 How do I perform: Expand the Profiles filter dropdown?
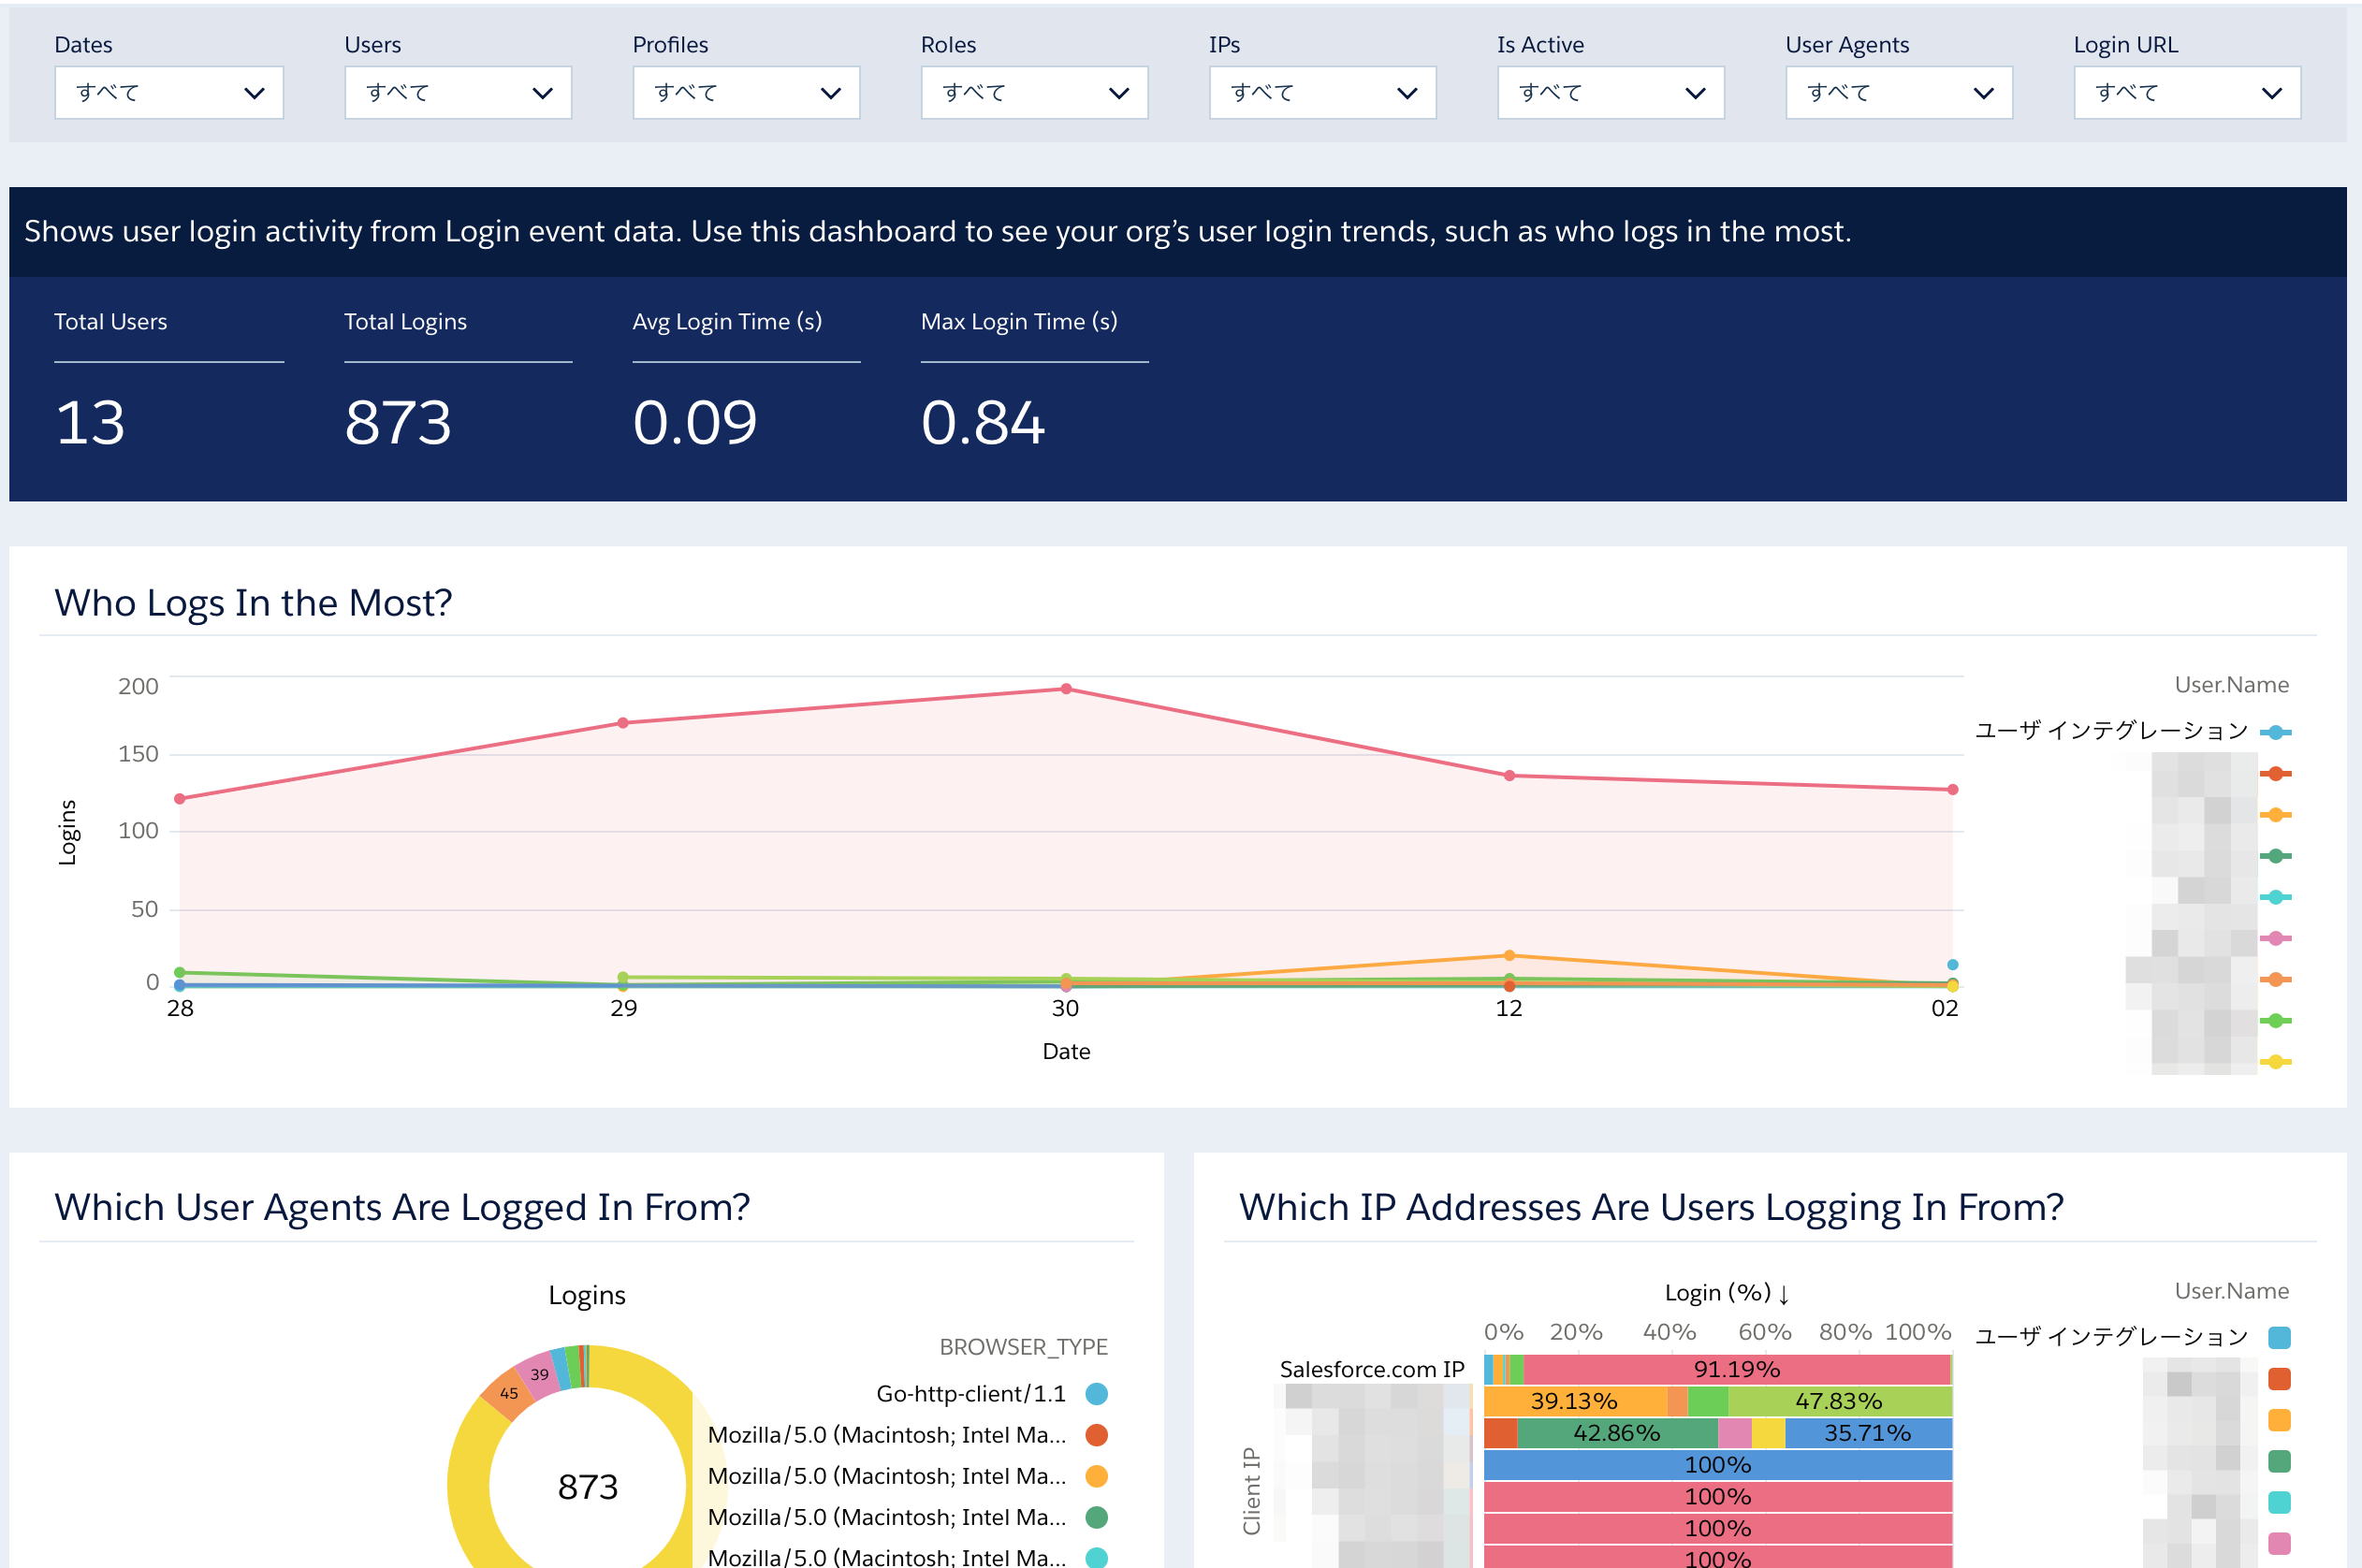[746, 93]
